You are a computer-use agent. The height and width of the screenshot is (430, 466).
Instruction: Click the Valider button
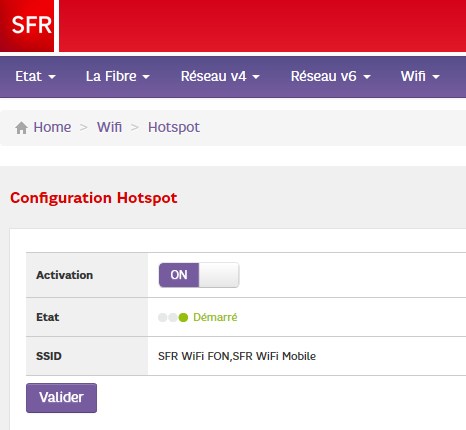(x=62, y=398)
